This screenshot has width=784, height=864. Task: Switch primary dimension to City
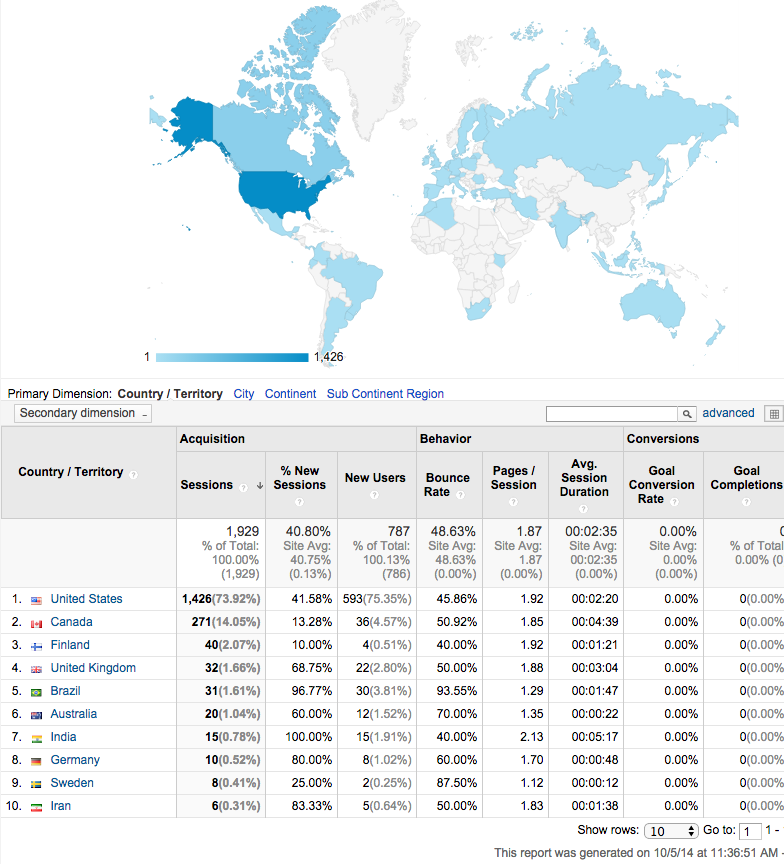(244, 394)
